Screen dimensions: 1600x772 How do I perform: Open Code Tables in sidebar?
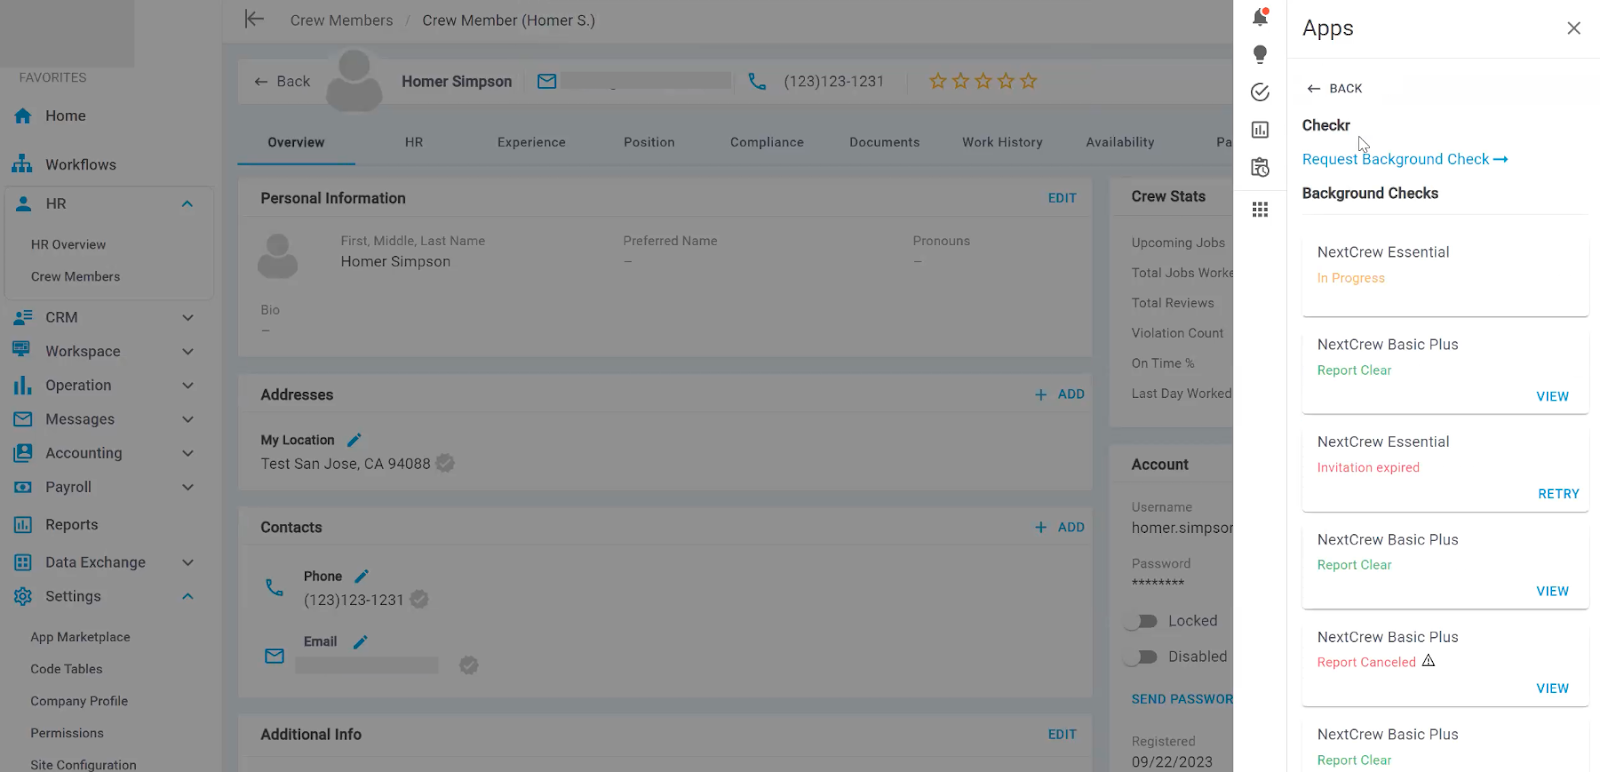[66, 669]
